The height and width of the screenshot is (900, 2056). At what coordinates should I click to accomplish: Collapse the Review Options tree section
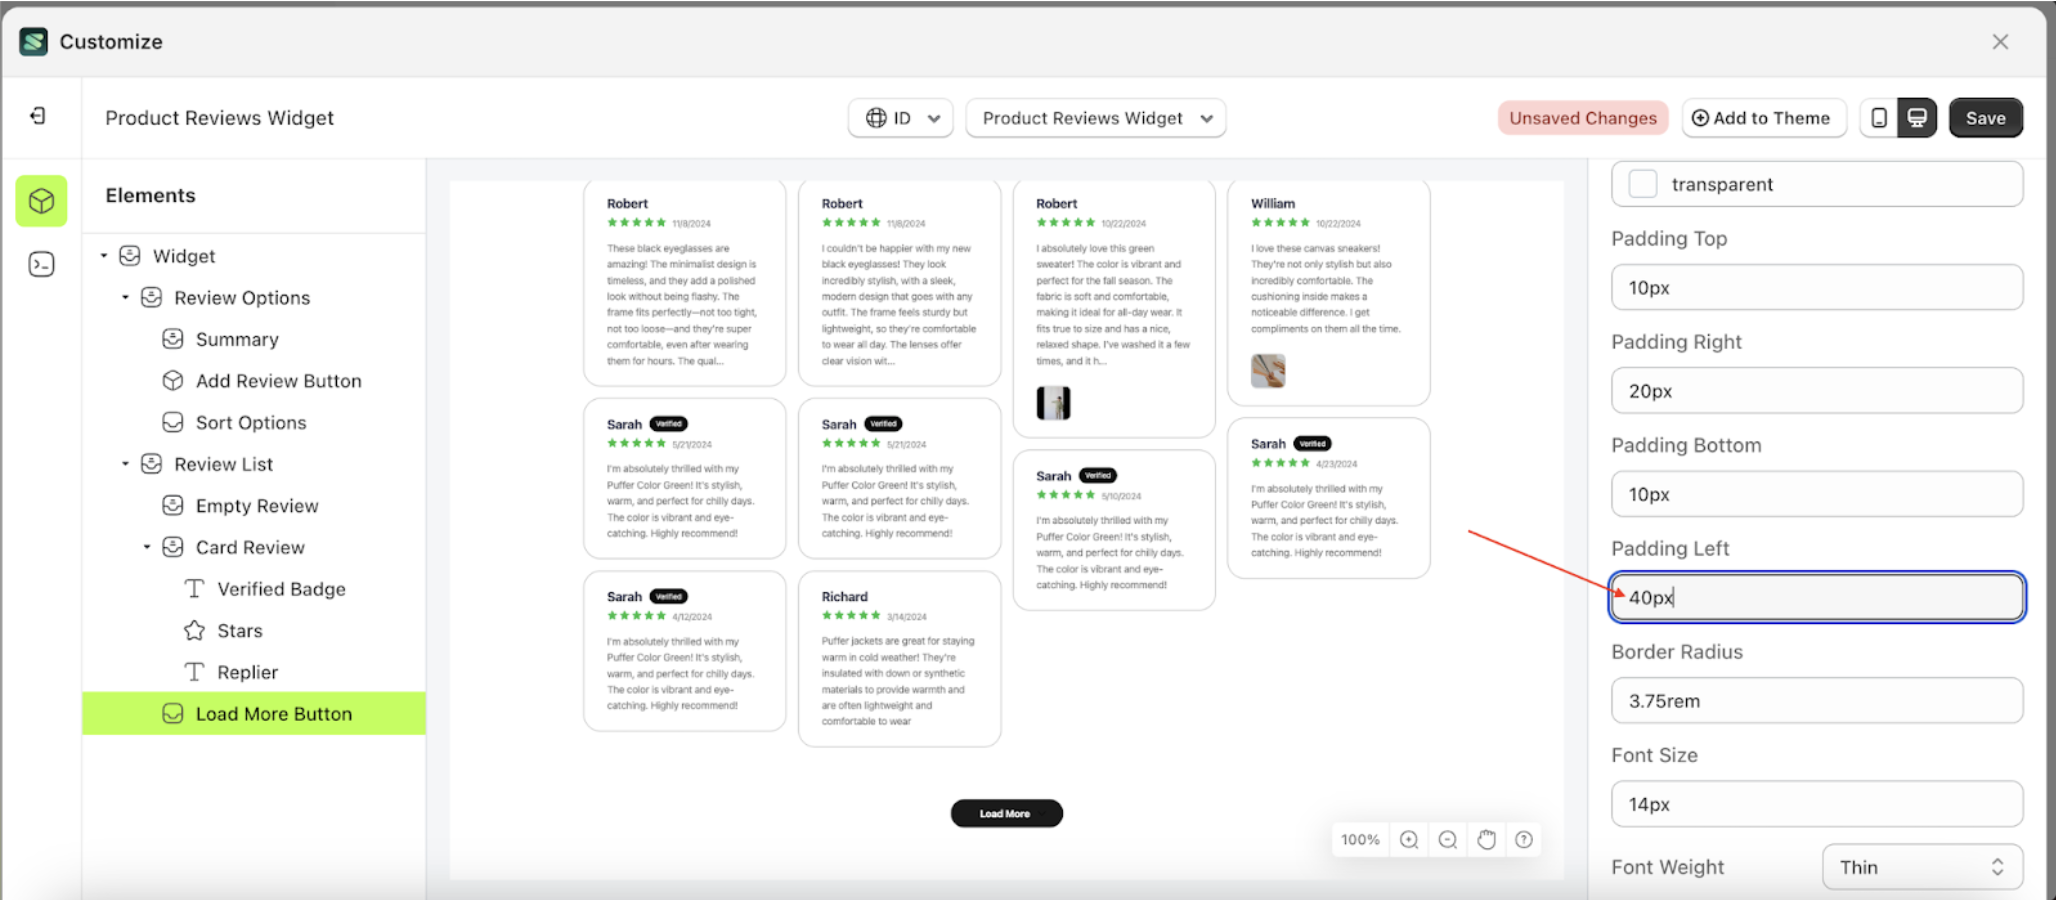(x=125, y=297)
